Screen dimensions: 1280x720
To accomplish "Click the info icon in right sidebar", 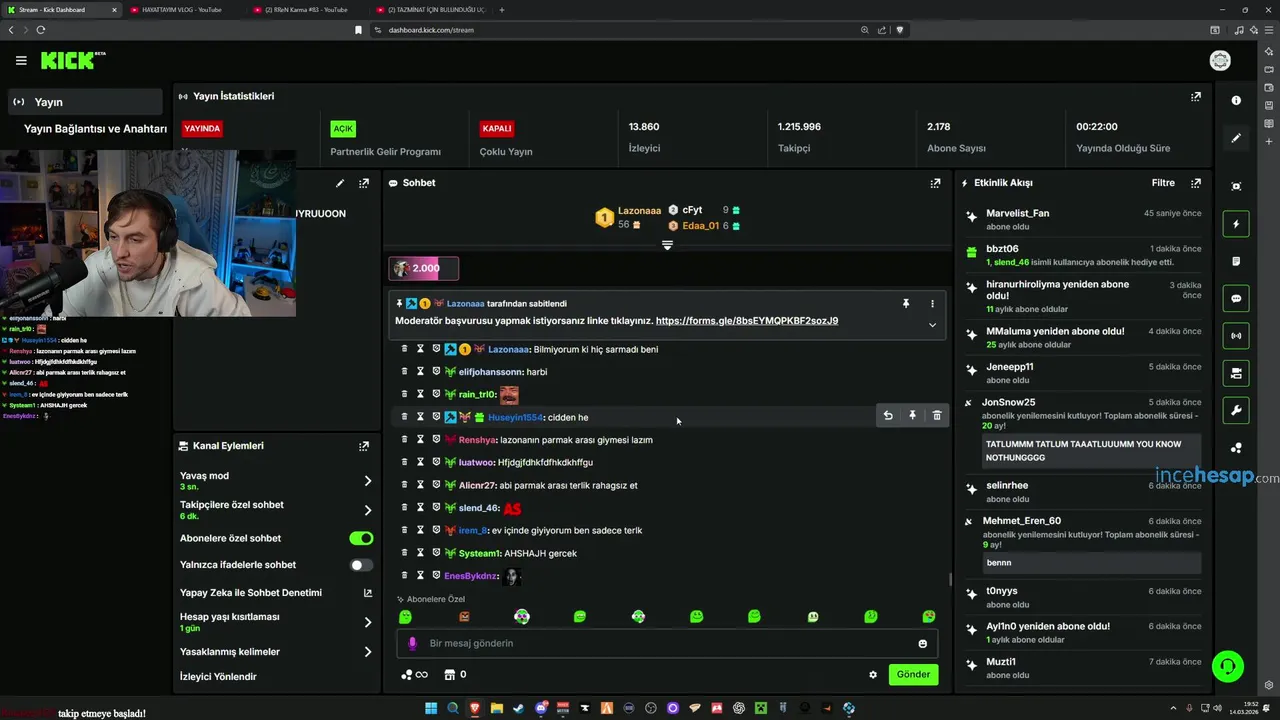I will 1236,100.
